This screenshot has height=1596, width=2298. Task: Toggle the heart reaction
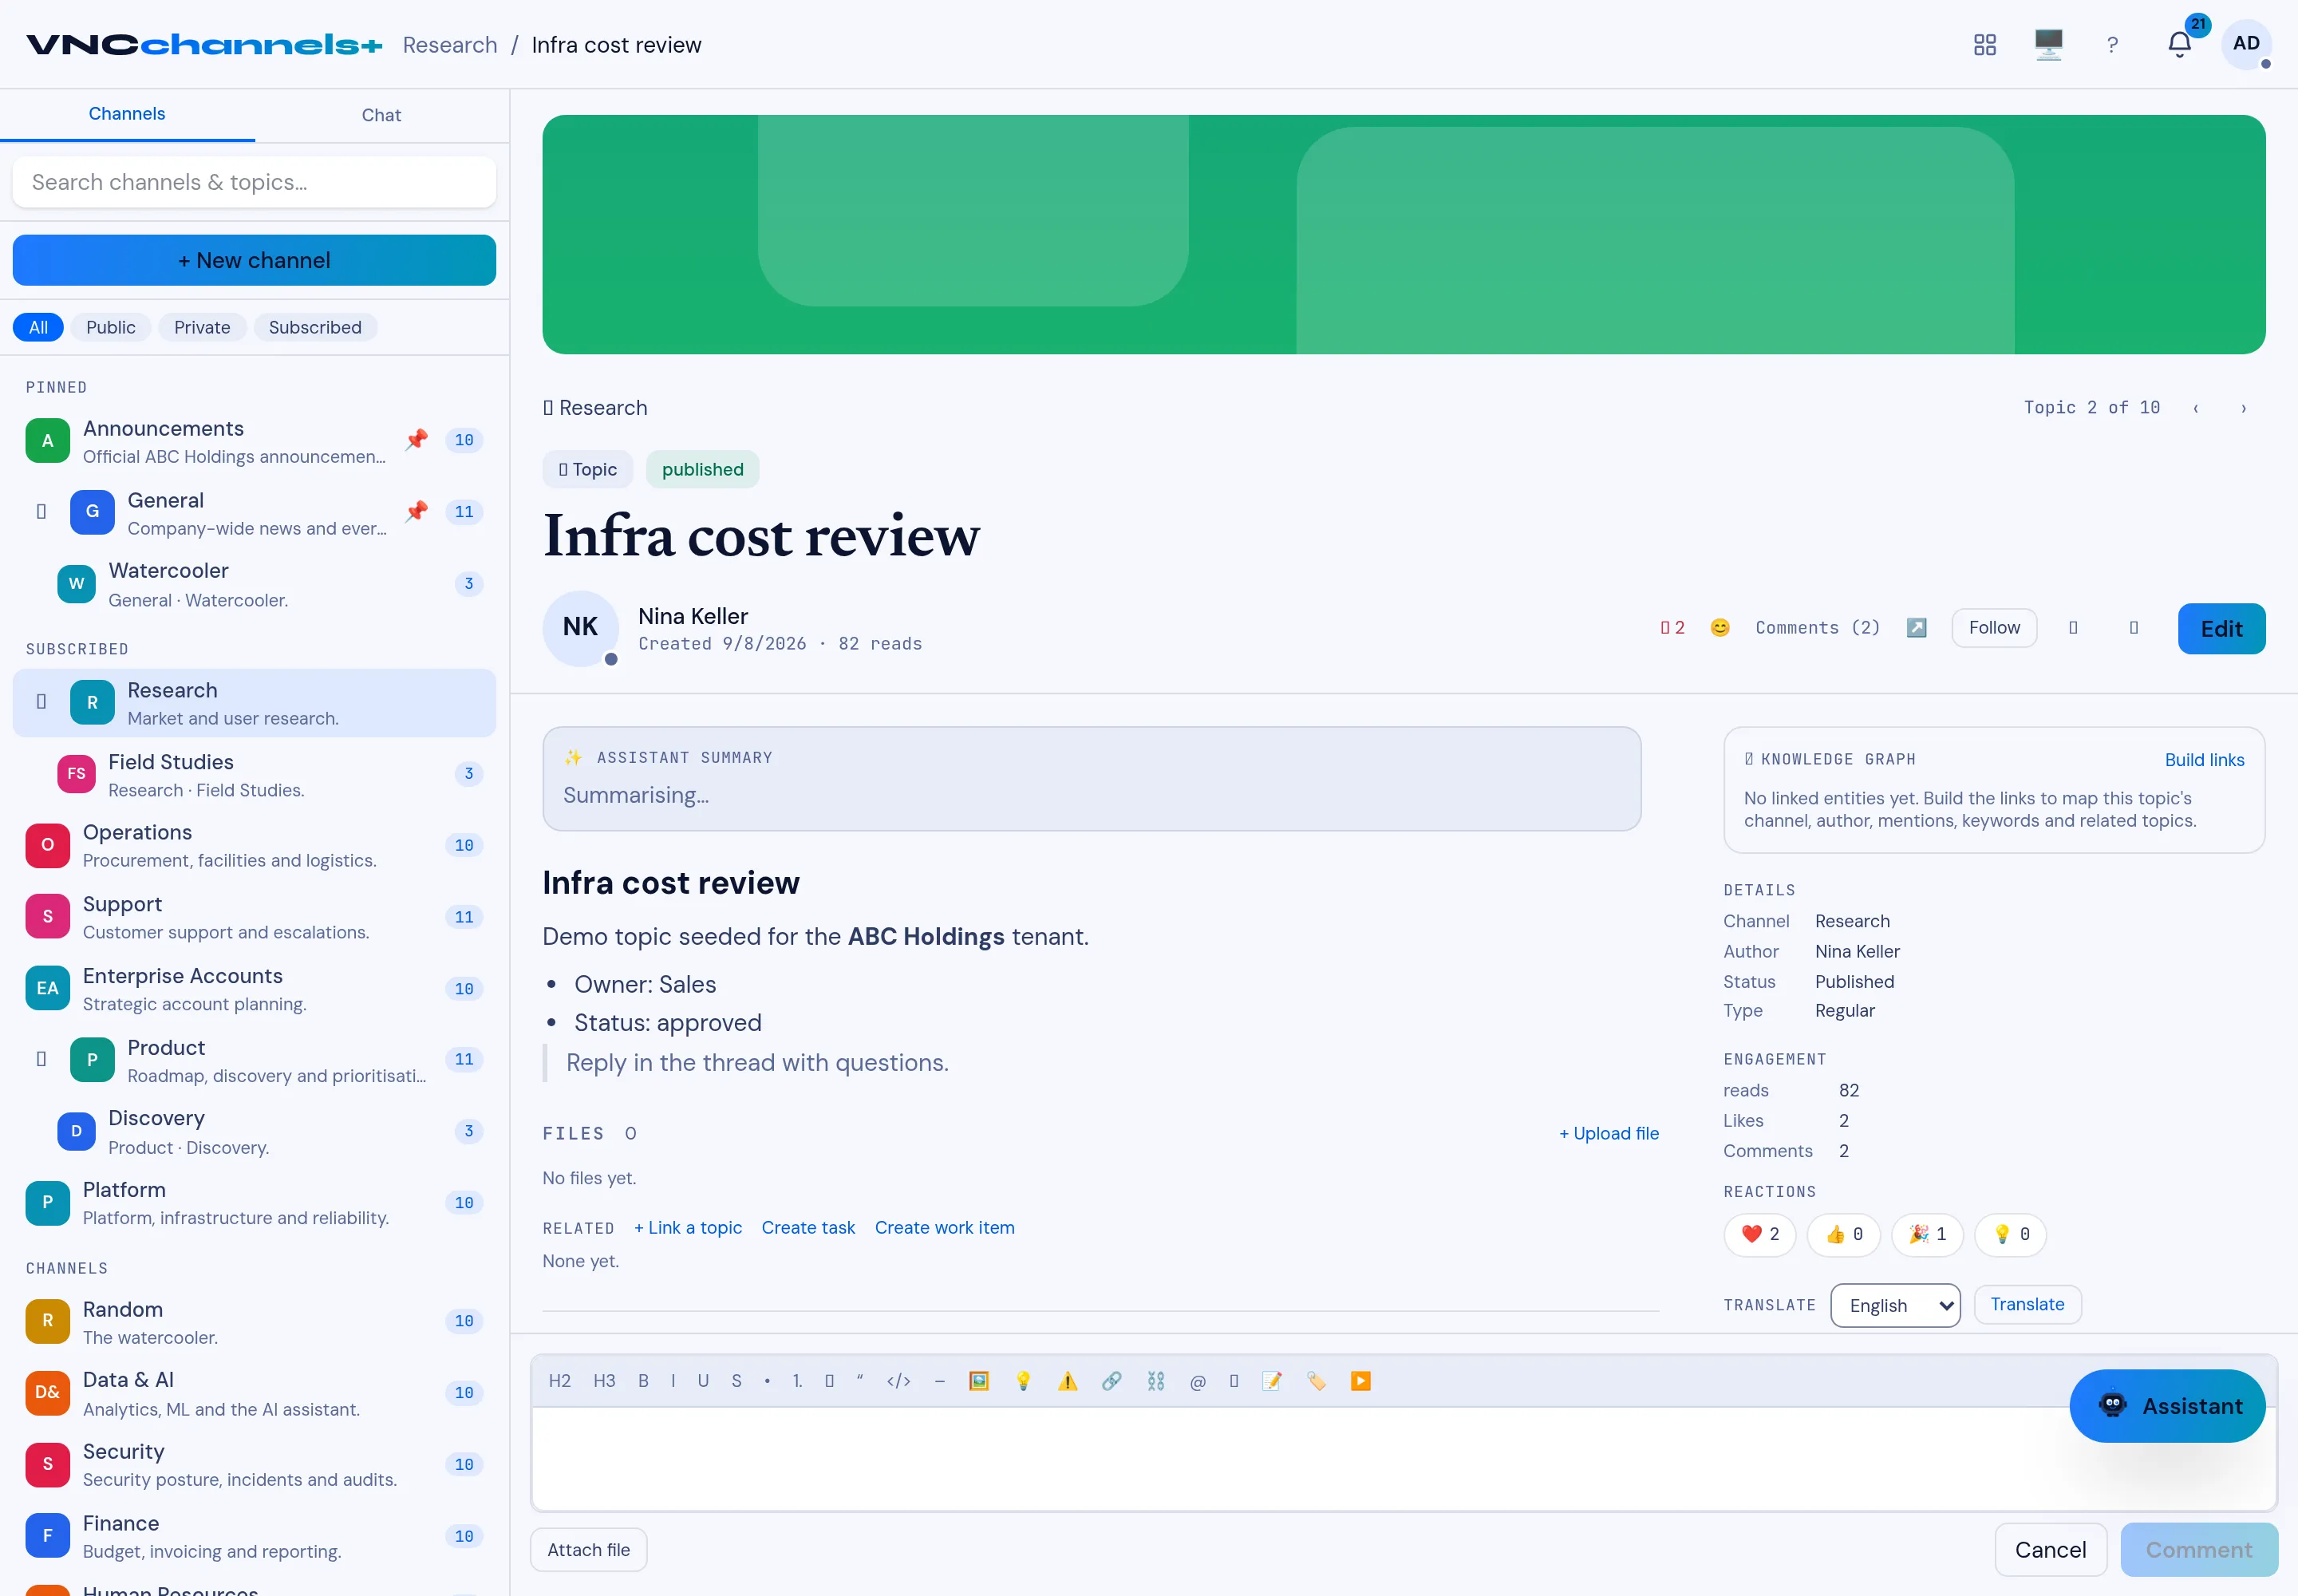tap(1759, 1234)
